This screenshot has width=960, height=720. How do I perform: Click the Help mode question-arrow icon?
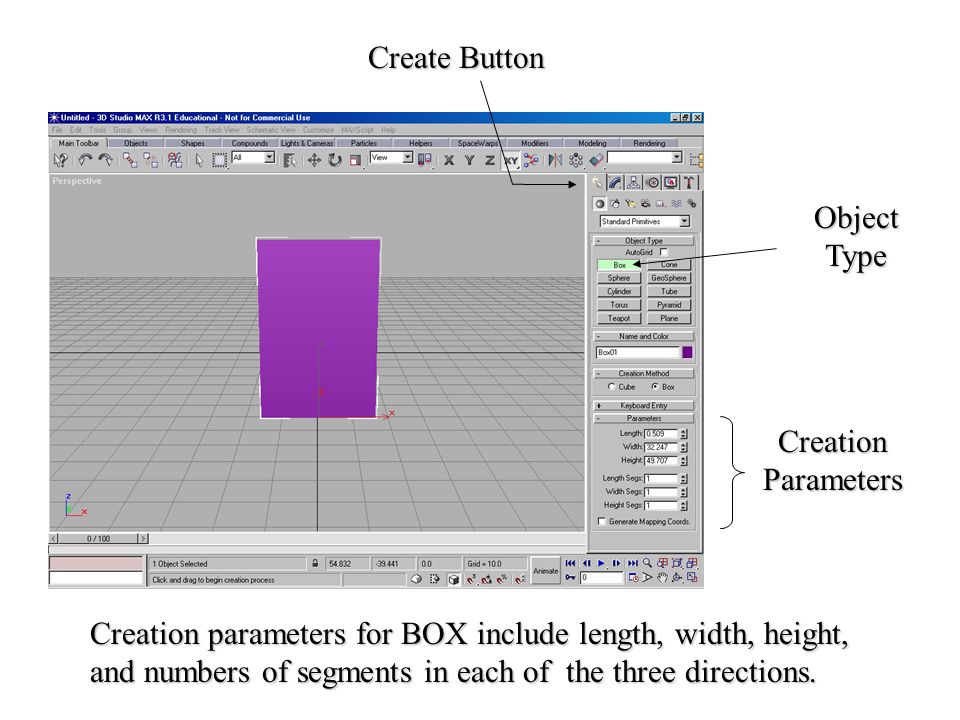60,160
